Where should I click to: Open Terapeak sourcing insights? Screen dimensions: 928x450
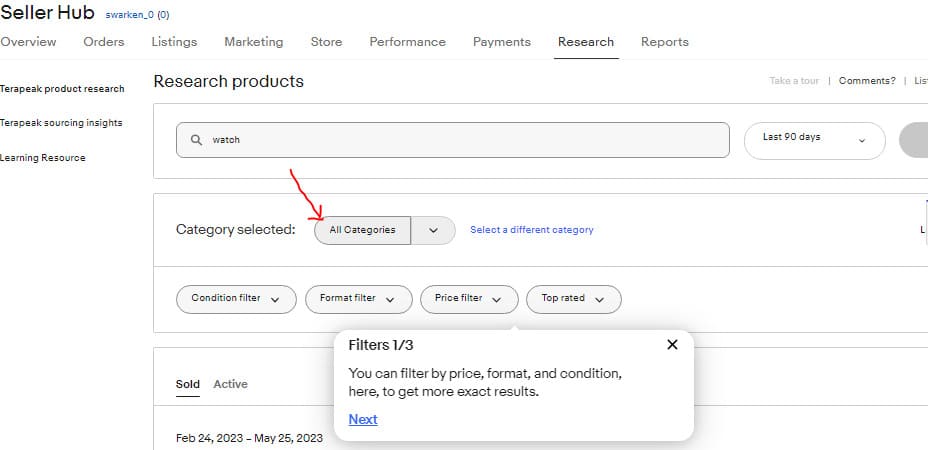(x=61, y=123)
